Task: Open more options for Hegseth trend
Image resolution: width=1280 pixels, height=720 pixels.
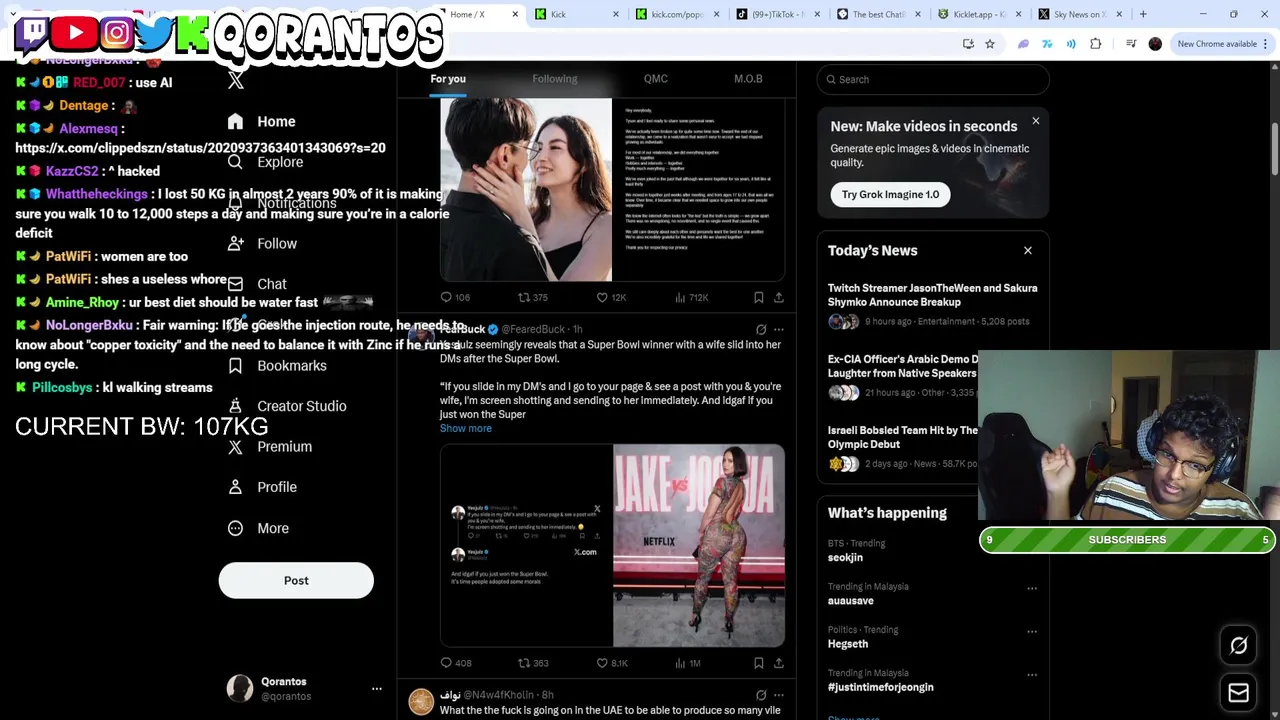Action: [1032, 631]
